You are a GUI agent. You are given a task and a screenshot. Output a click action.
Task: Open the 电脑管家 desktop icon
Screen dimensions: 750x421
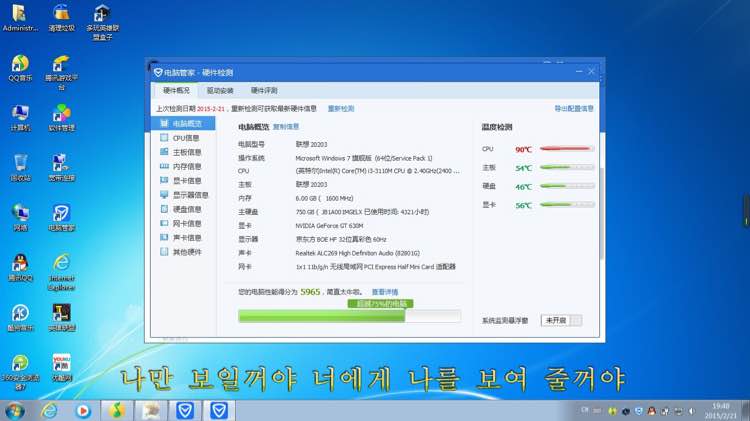point(61,218)
